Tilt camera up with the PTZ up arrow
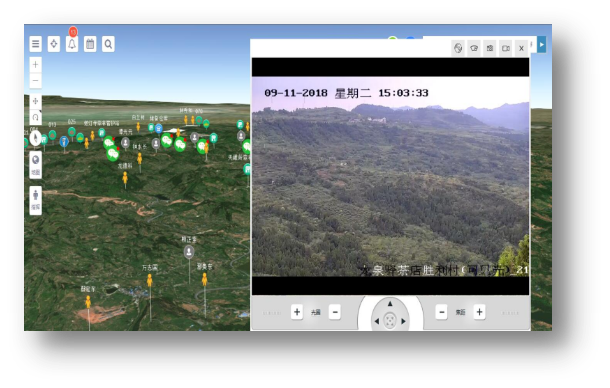The image size is (610, 388). click(x=390, y=304)
